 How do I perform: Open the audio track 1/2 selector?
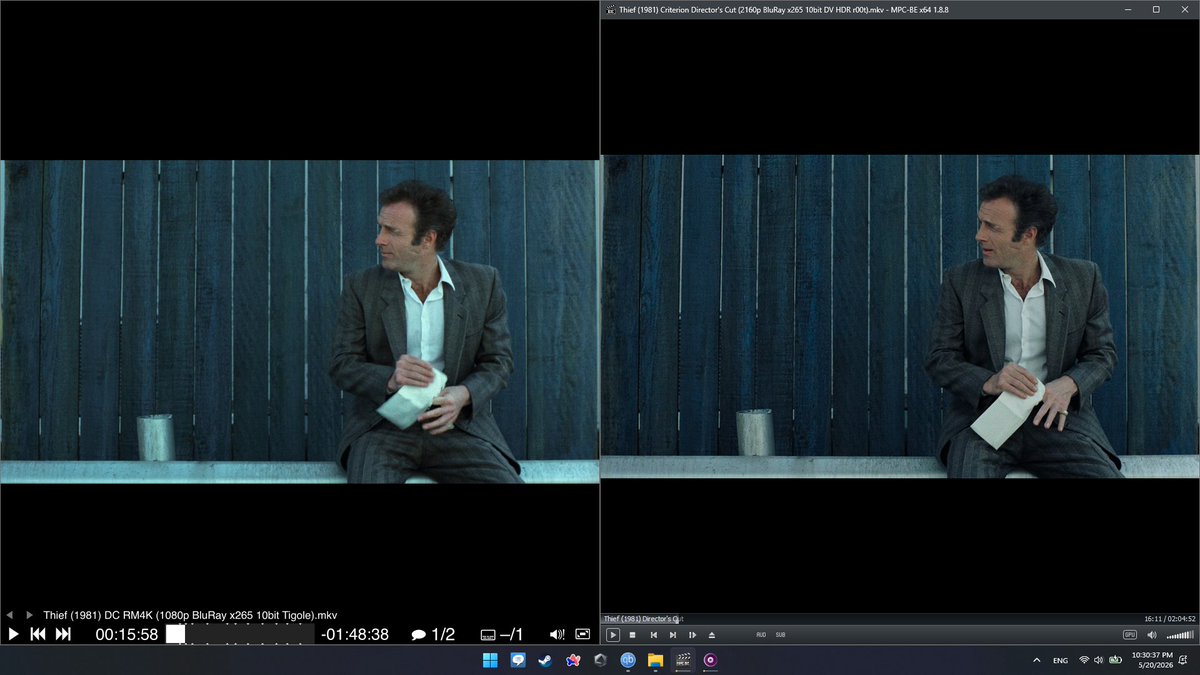tap(433, 634)
